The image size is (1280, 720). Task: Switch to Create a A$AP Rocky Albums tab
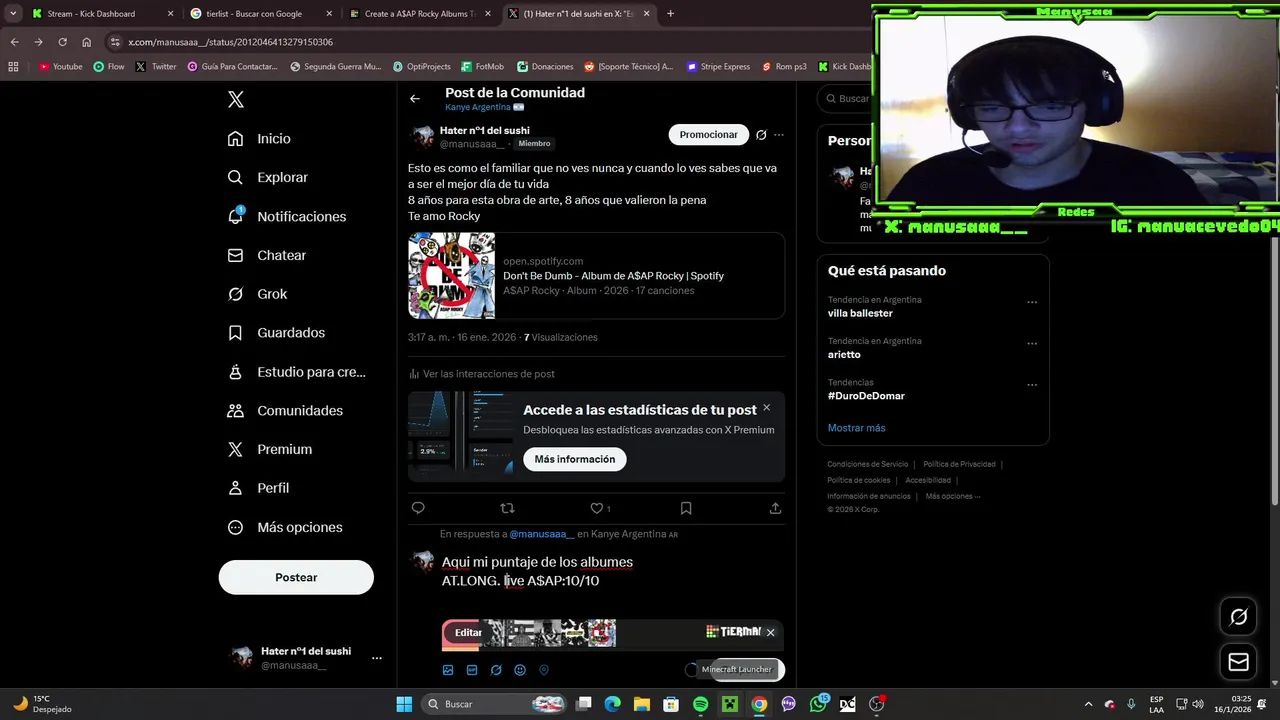pyautogui.click(x=418, y=14)
